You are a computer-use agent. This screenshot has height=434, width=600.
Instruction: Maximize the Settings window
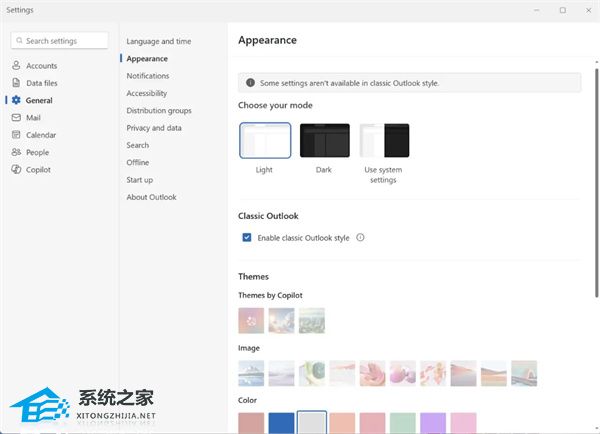click(562, 10)
